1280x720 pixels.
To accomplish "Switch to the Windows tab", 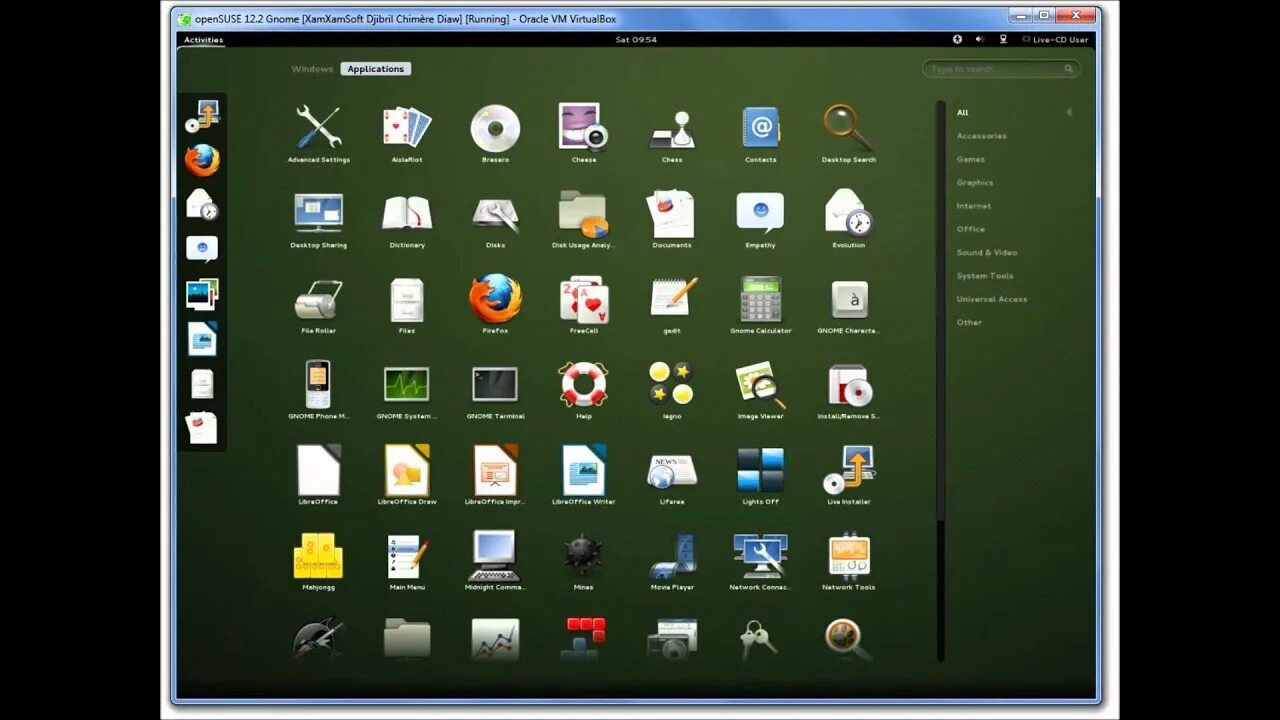I will pyautogui.click(x=312, y=69).
